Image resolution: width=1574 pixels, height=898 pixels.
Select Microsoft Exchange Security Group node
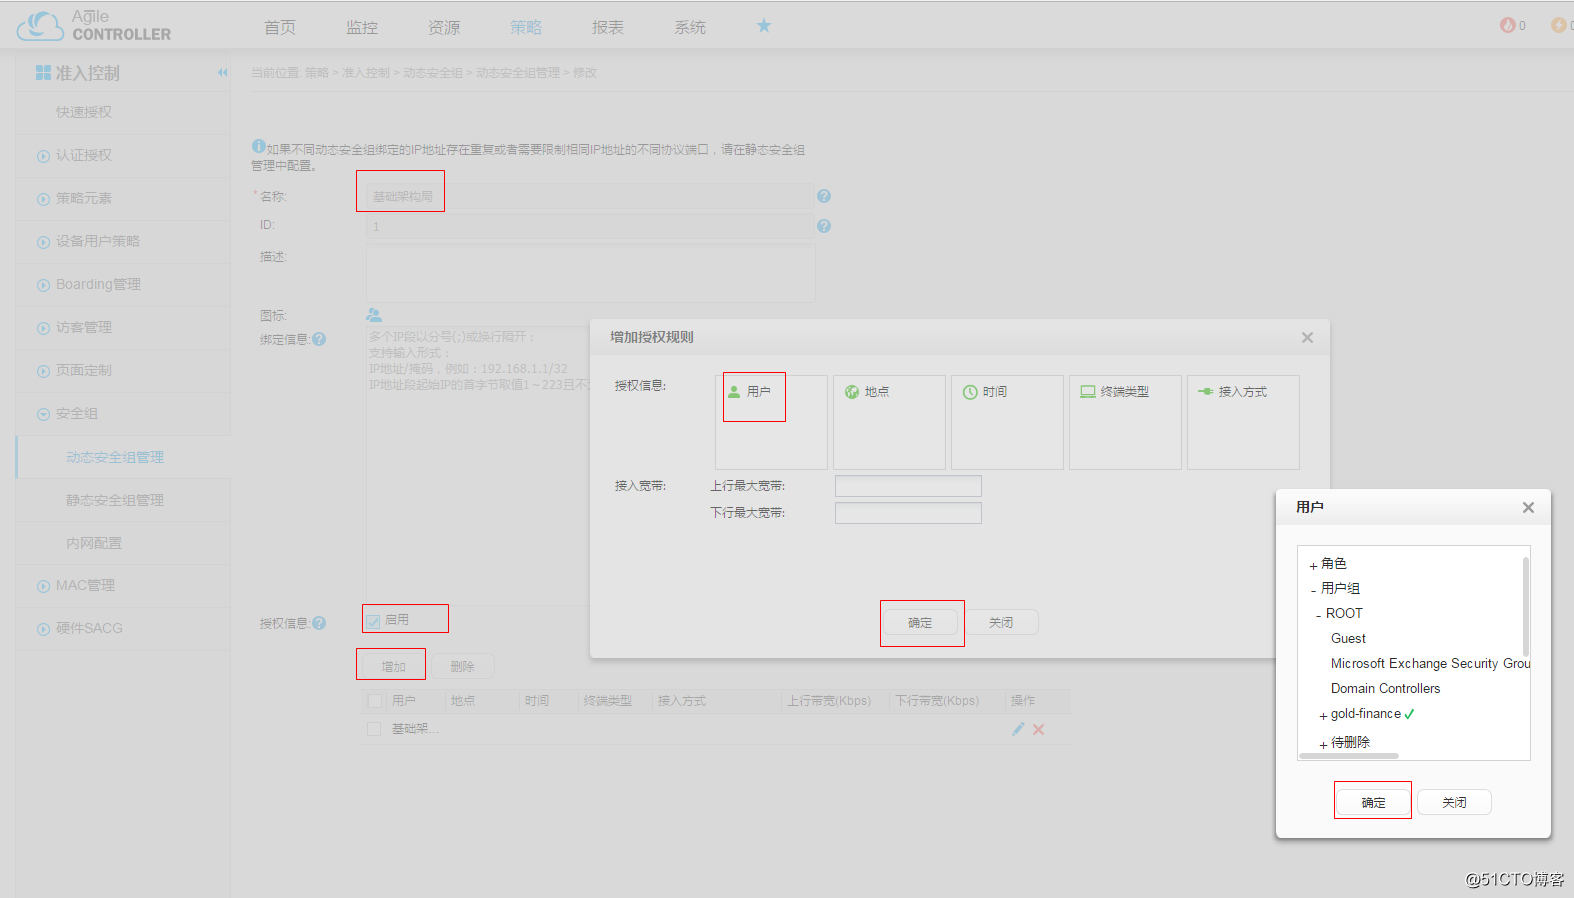coord(1430,663)
